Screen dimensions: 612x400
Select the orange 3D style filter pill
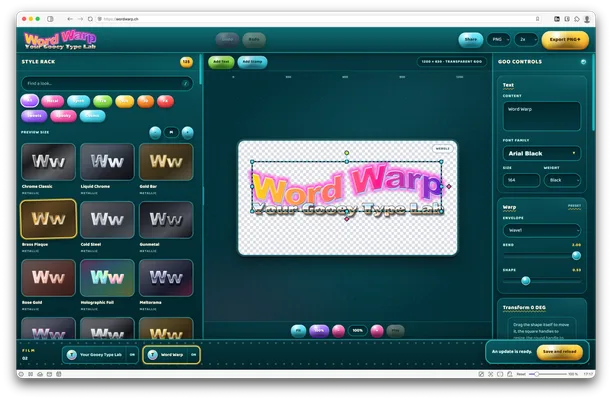[x=146, y=101]
